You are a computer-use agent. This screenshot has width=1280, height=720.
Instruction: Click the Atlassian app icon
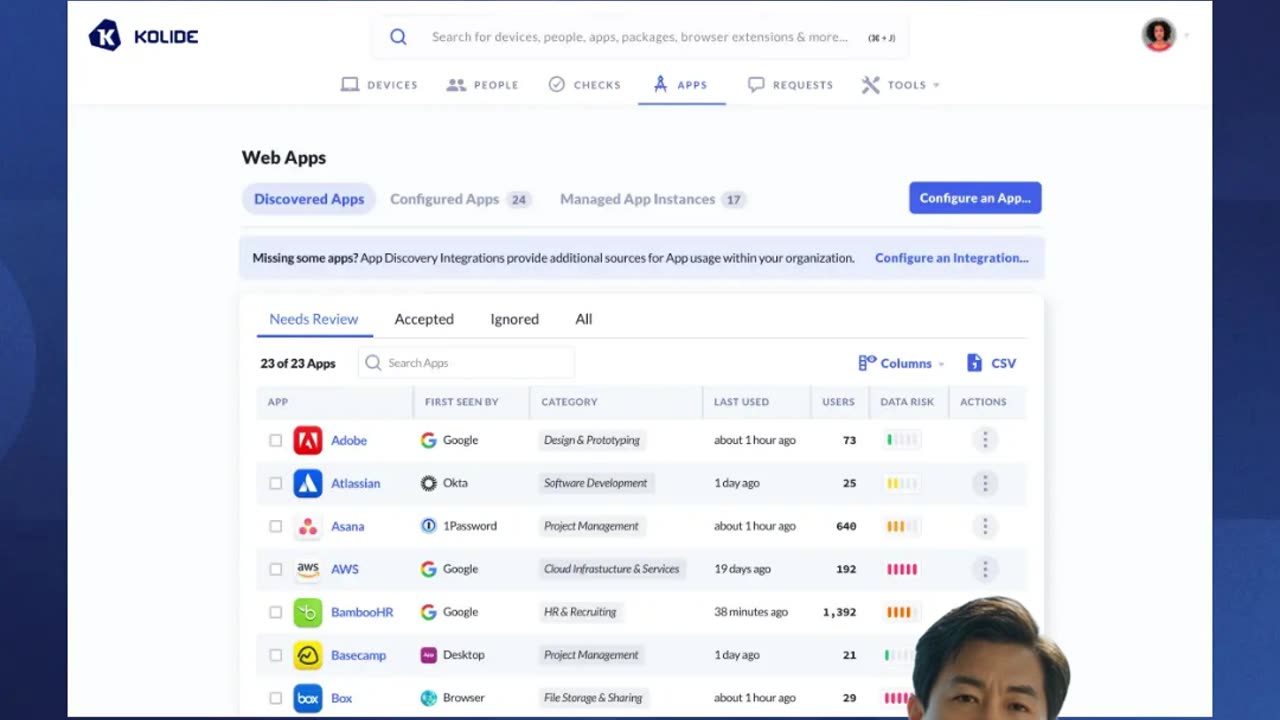point(308,483)
